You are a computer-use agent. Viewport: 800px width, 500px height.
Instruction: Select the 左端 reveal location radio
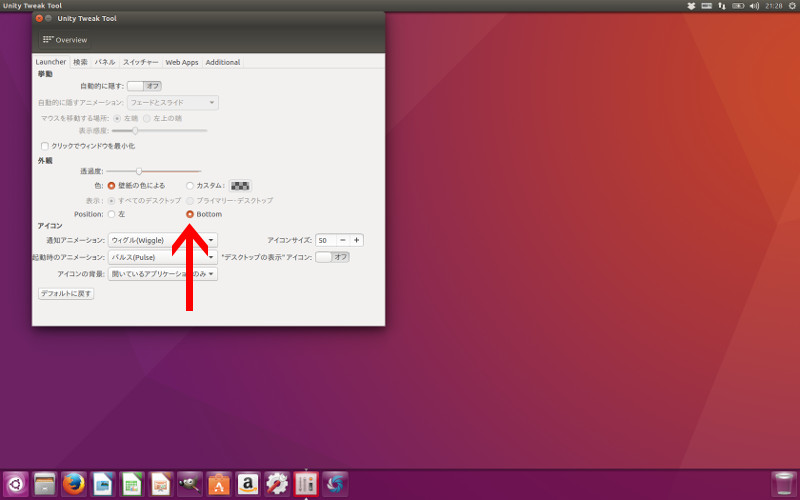pos(117,118)
